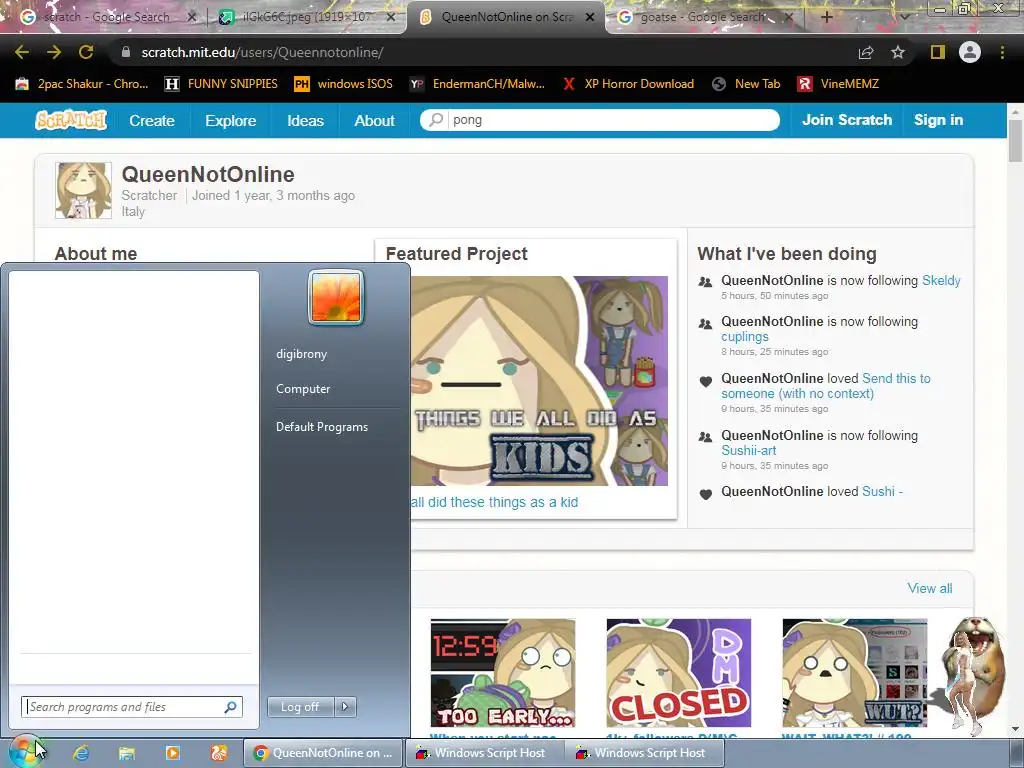Click Sign in on Scratch
The height and width of the screenshot is (768, 1024).
[x=938, y=120]
